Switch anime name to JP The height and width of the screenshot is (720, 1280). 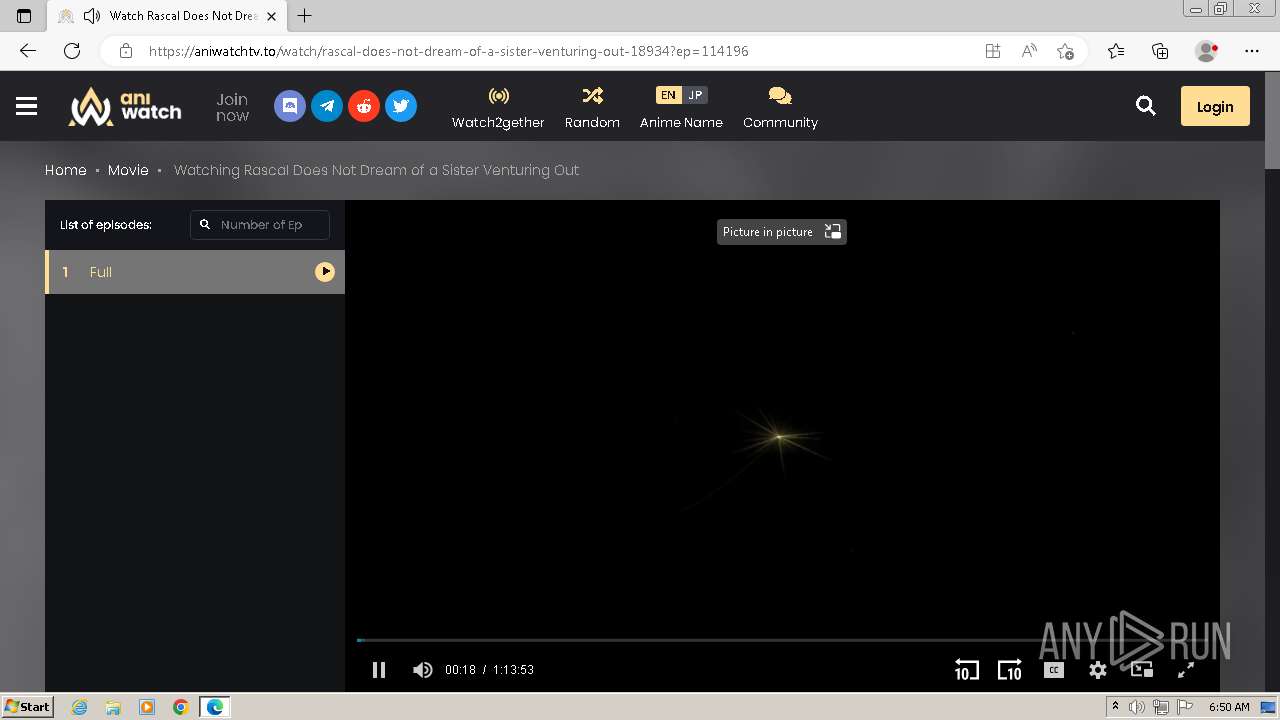695,95
